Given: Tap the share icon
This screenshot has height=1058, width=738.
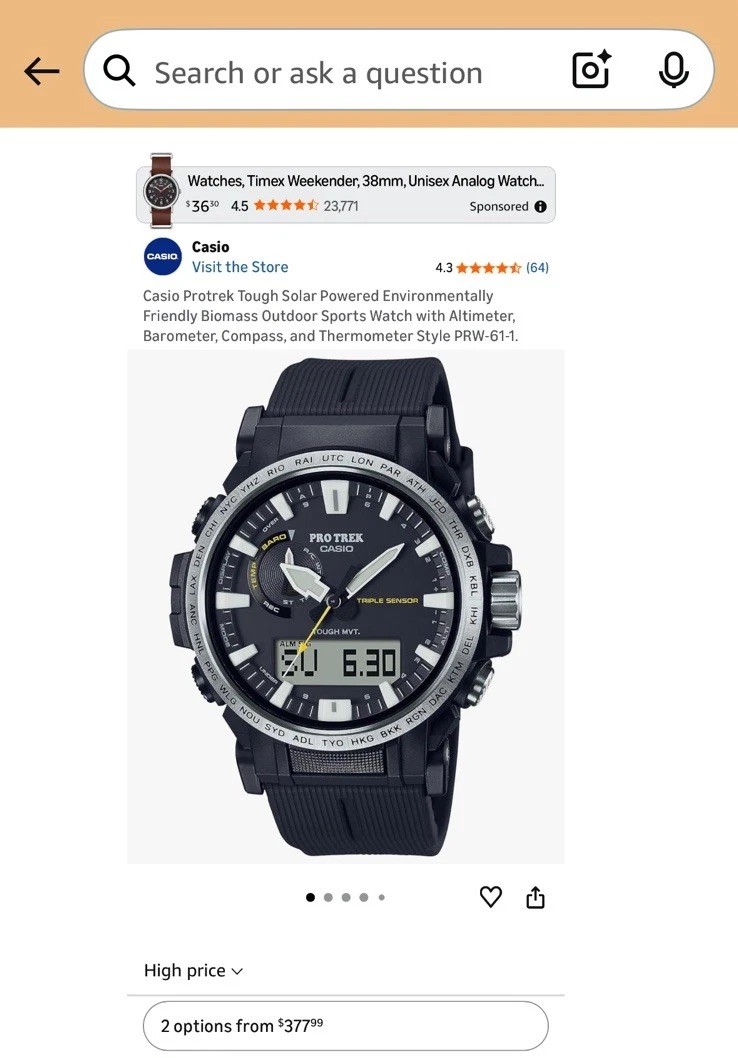Looking at the screenshot, I should tap(536, 897).
